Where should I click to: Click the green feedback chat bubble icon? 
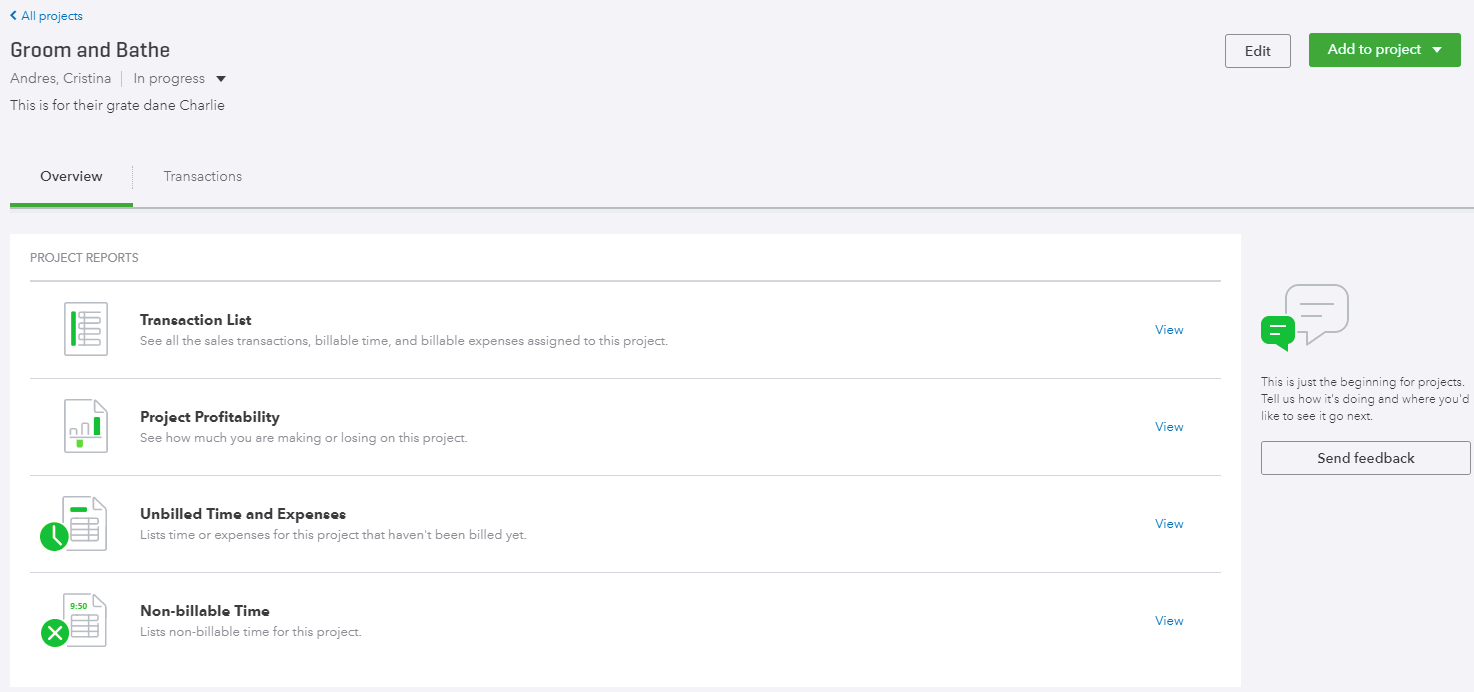[x=1278, y=331]
